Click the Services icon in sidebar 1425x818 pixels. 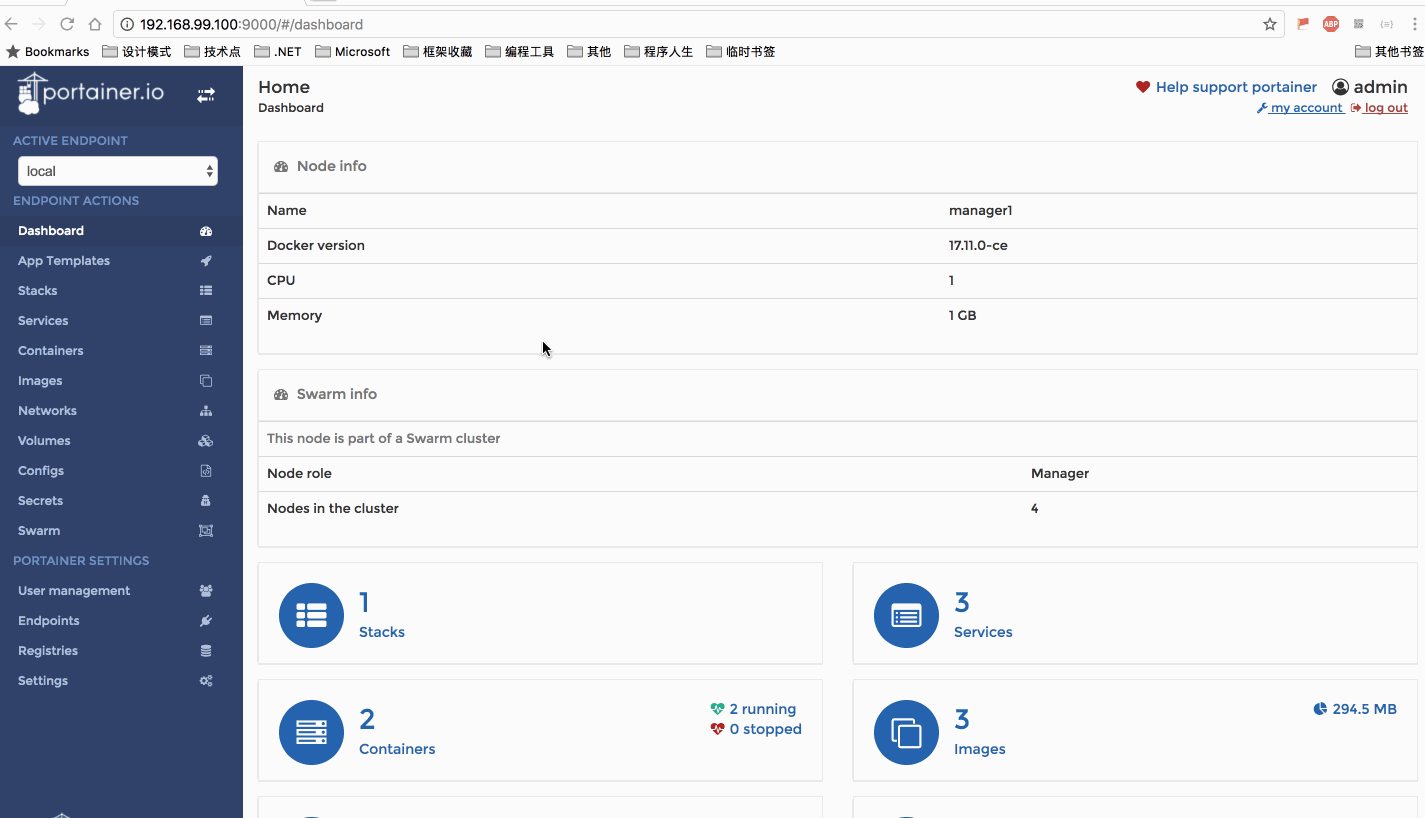(206, 321)
